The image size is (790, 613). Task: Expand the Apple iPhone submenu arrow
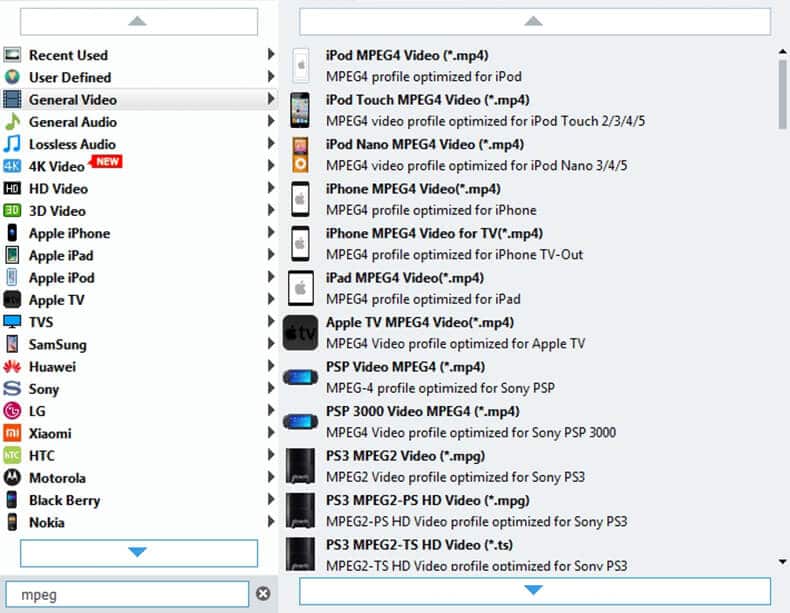(271, 233)
